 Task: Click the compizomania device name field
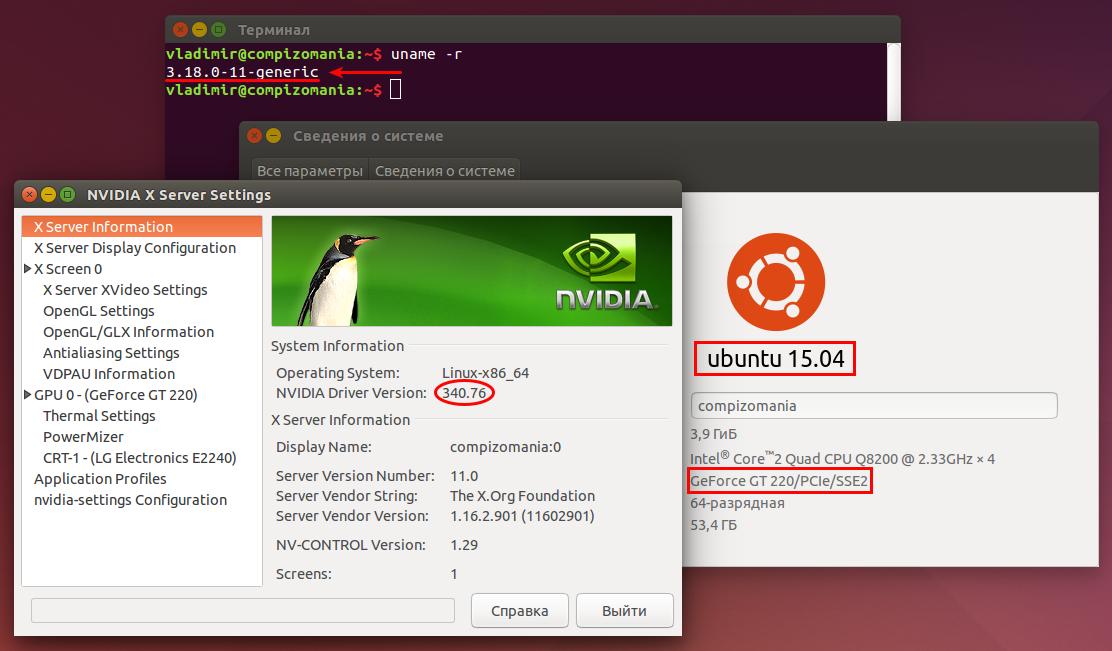click(x=874, y=406)
